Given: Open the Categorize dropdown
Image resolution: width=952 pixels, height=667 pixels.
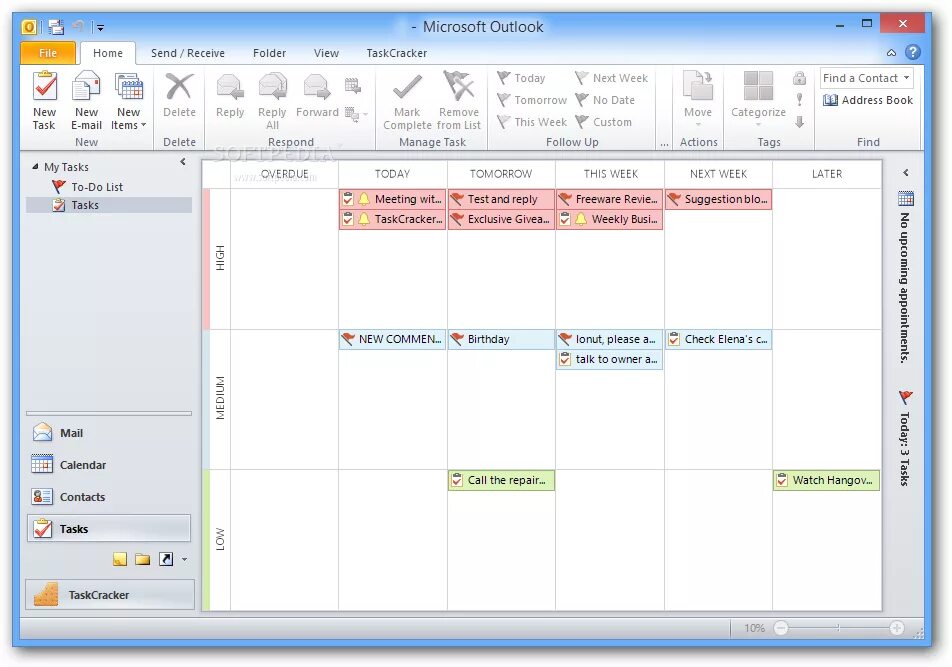Looking at the screenshot, I should 758,100.
